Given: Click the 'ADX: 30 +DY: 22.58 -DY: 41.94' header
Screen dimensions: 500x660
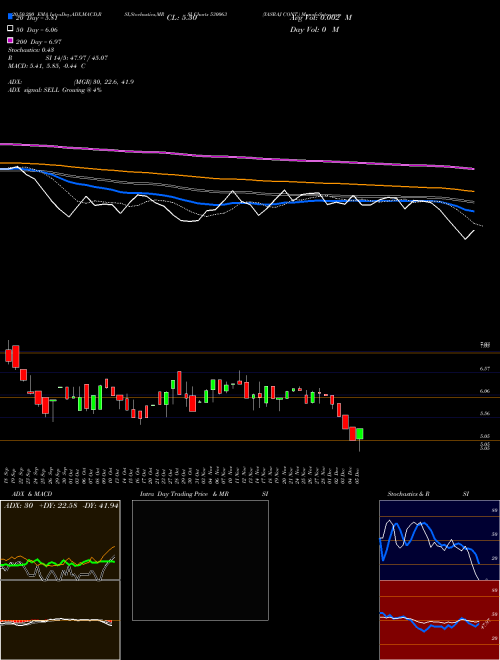Looking at the screenshot, I should click(61, 506).
